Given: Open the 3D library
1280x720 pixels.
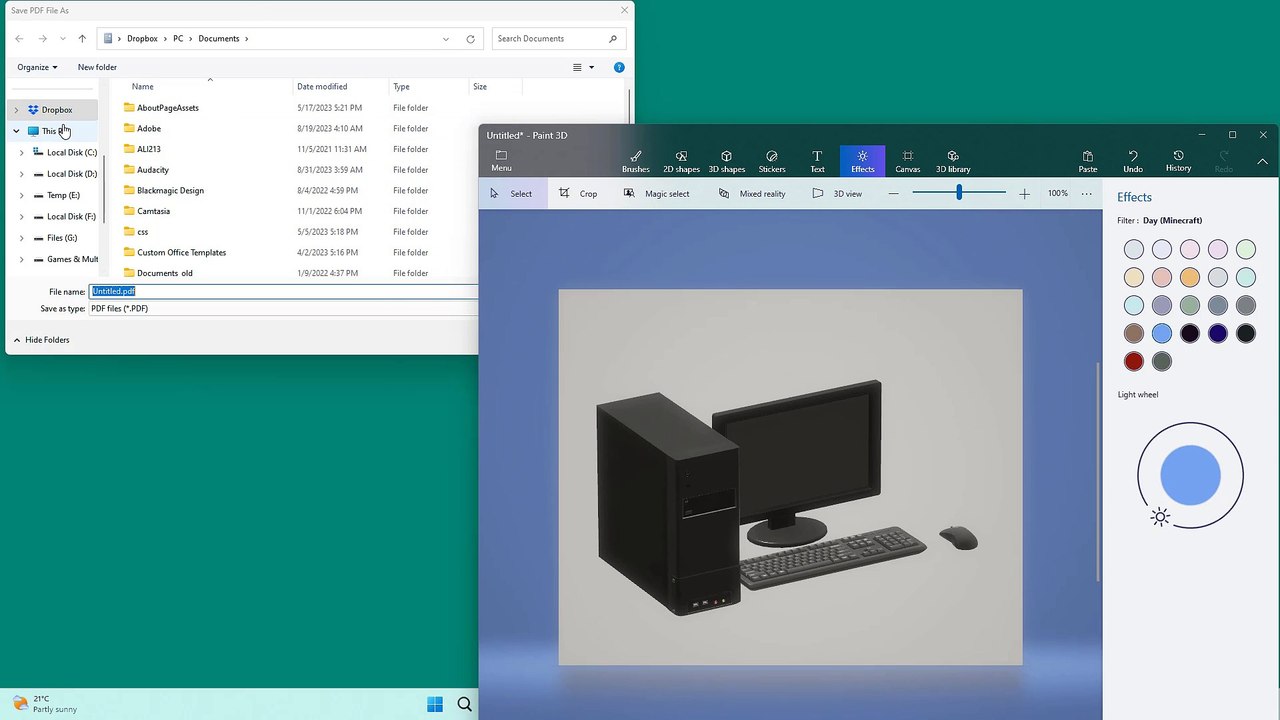Looking at the screenshot, I should (x=953, y=161).
